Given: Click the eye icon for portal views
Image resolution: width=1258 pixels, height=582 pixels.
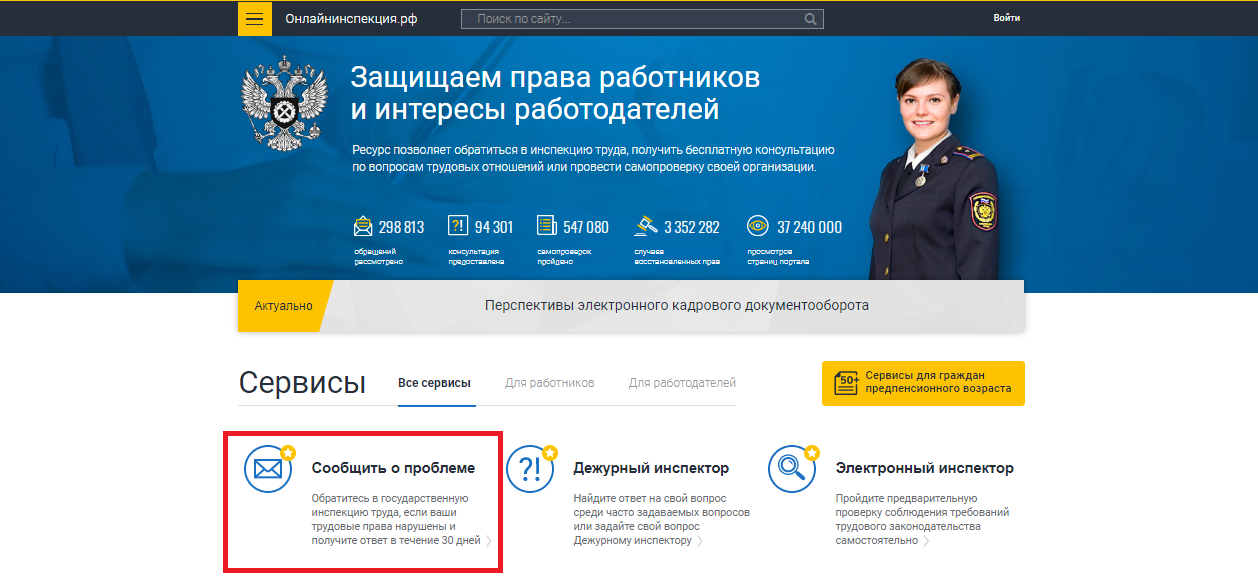Looking at the screenshot, I should (758, 226).
